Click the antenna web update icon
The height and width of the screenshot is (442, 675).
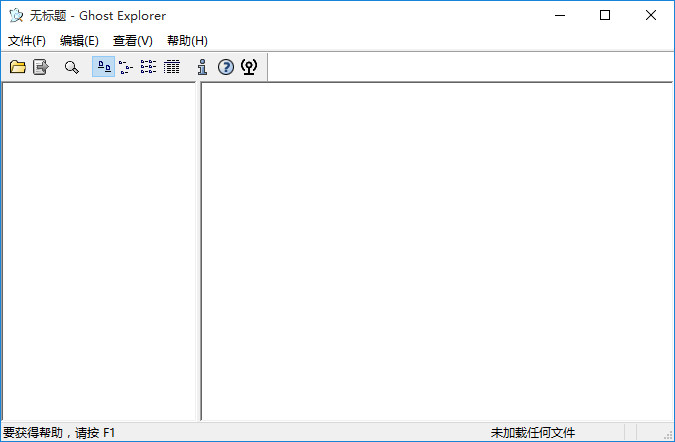coord(249,67)
